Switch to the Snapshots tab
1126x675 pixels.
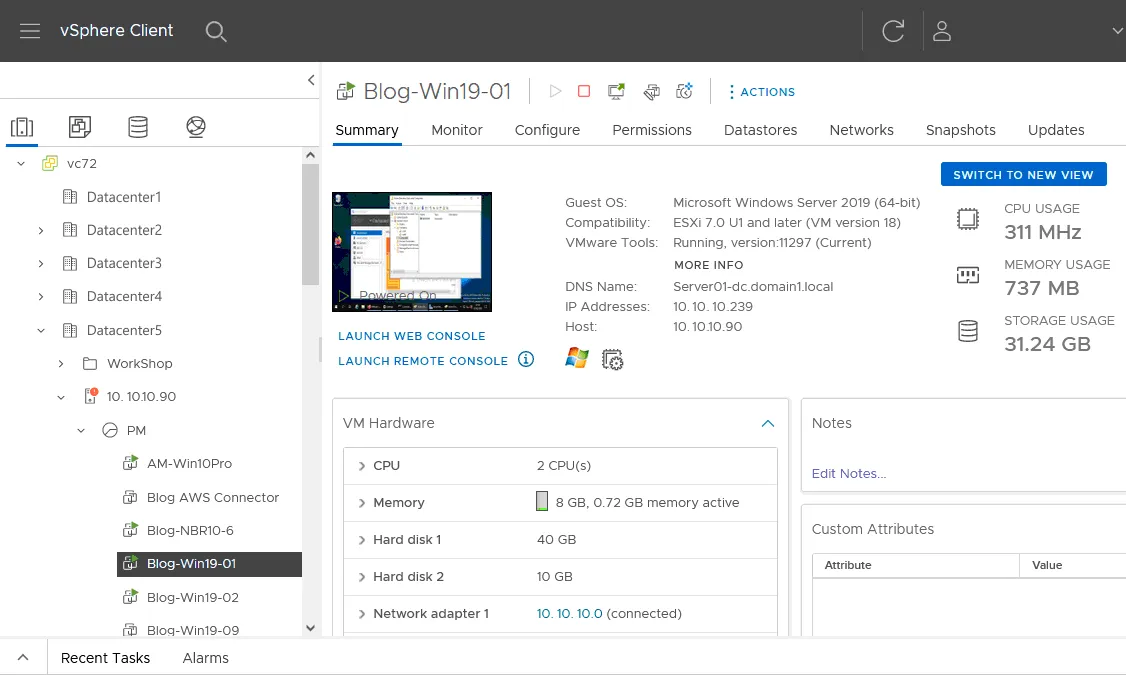960,130
